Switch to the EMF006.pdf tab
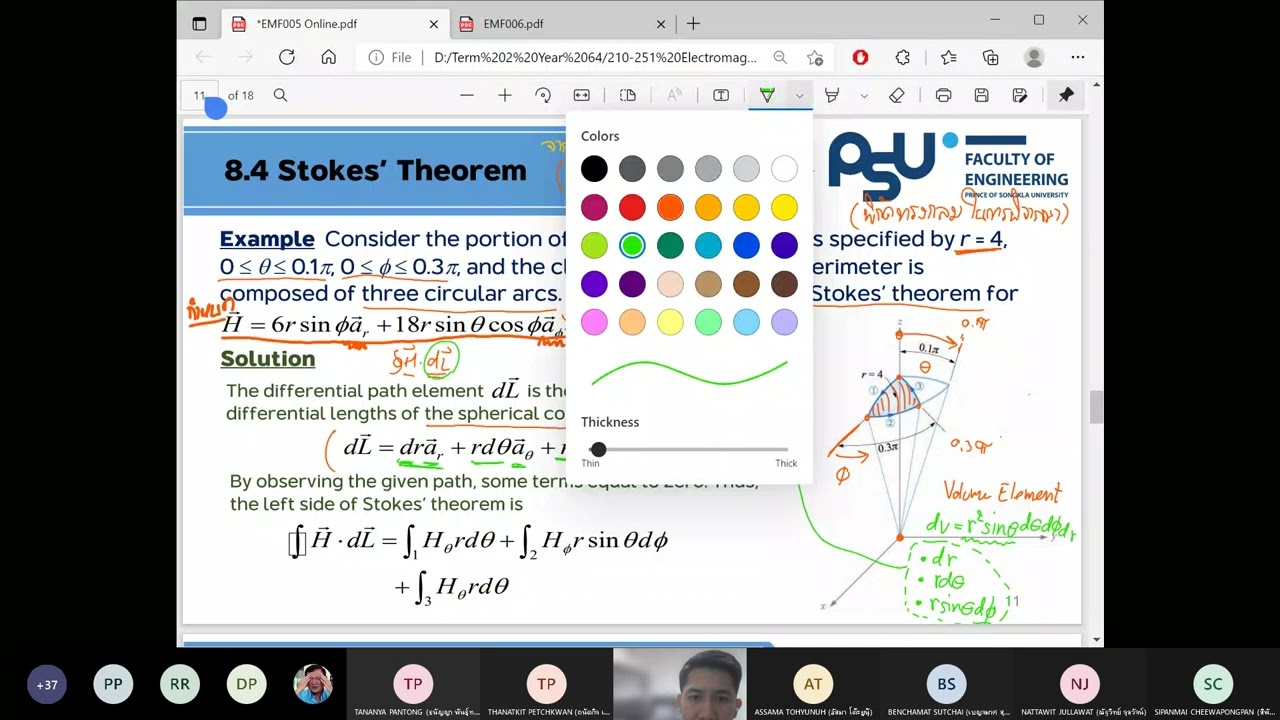Image resolution: width=1280 pixels, height=720 pixels. tap(562, 24)
